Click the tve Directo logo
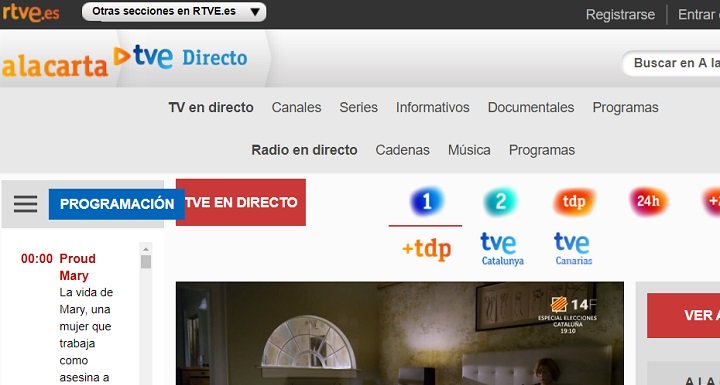This screenshot has height=385, width=720. pos(189,57)
